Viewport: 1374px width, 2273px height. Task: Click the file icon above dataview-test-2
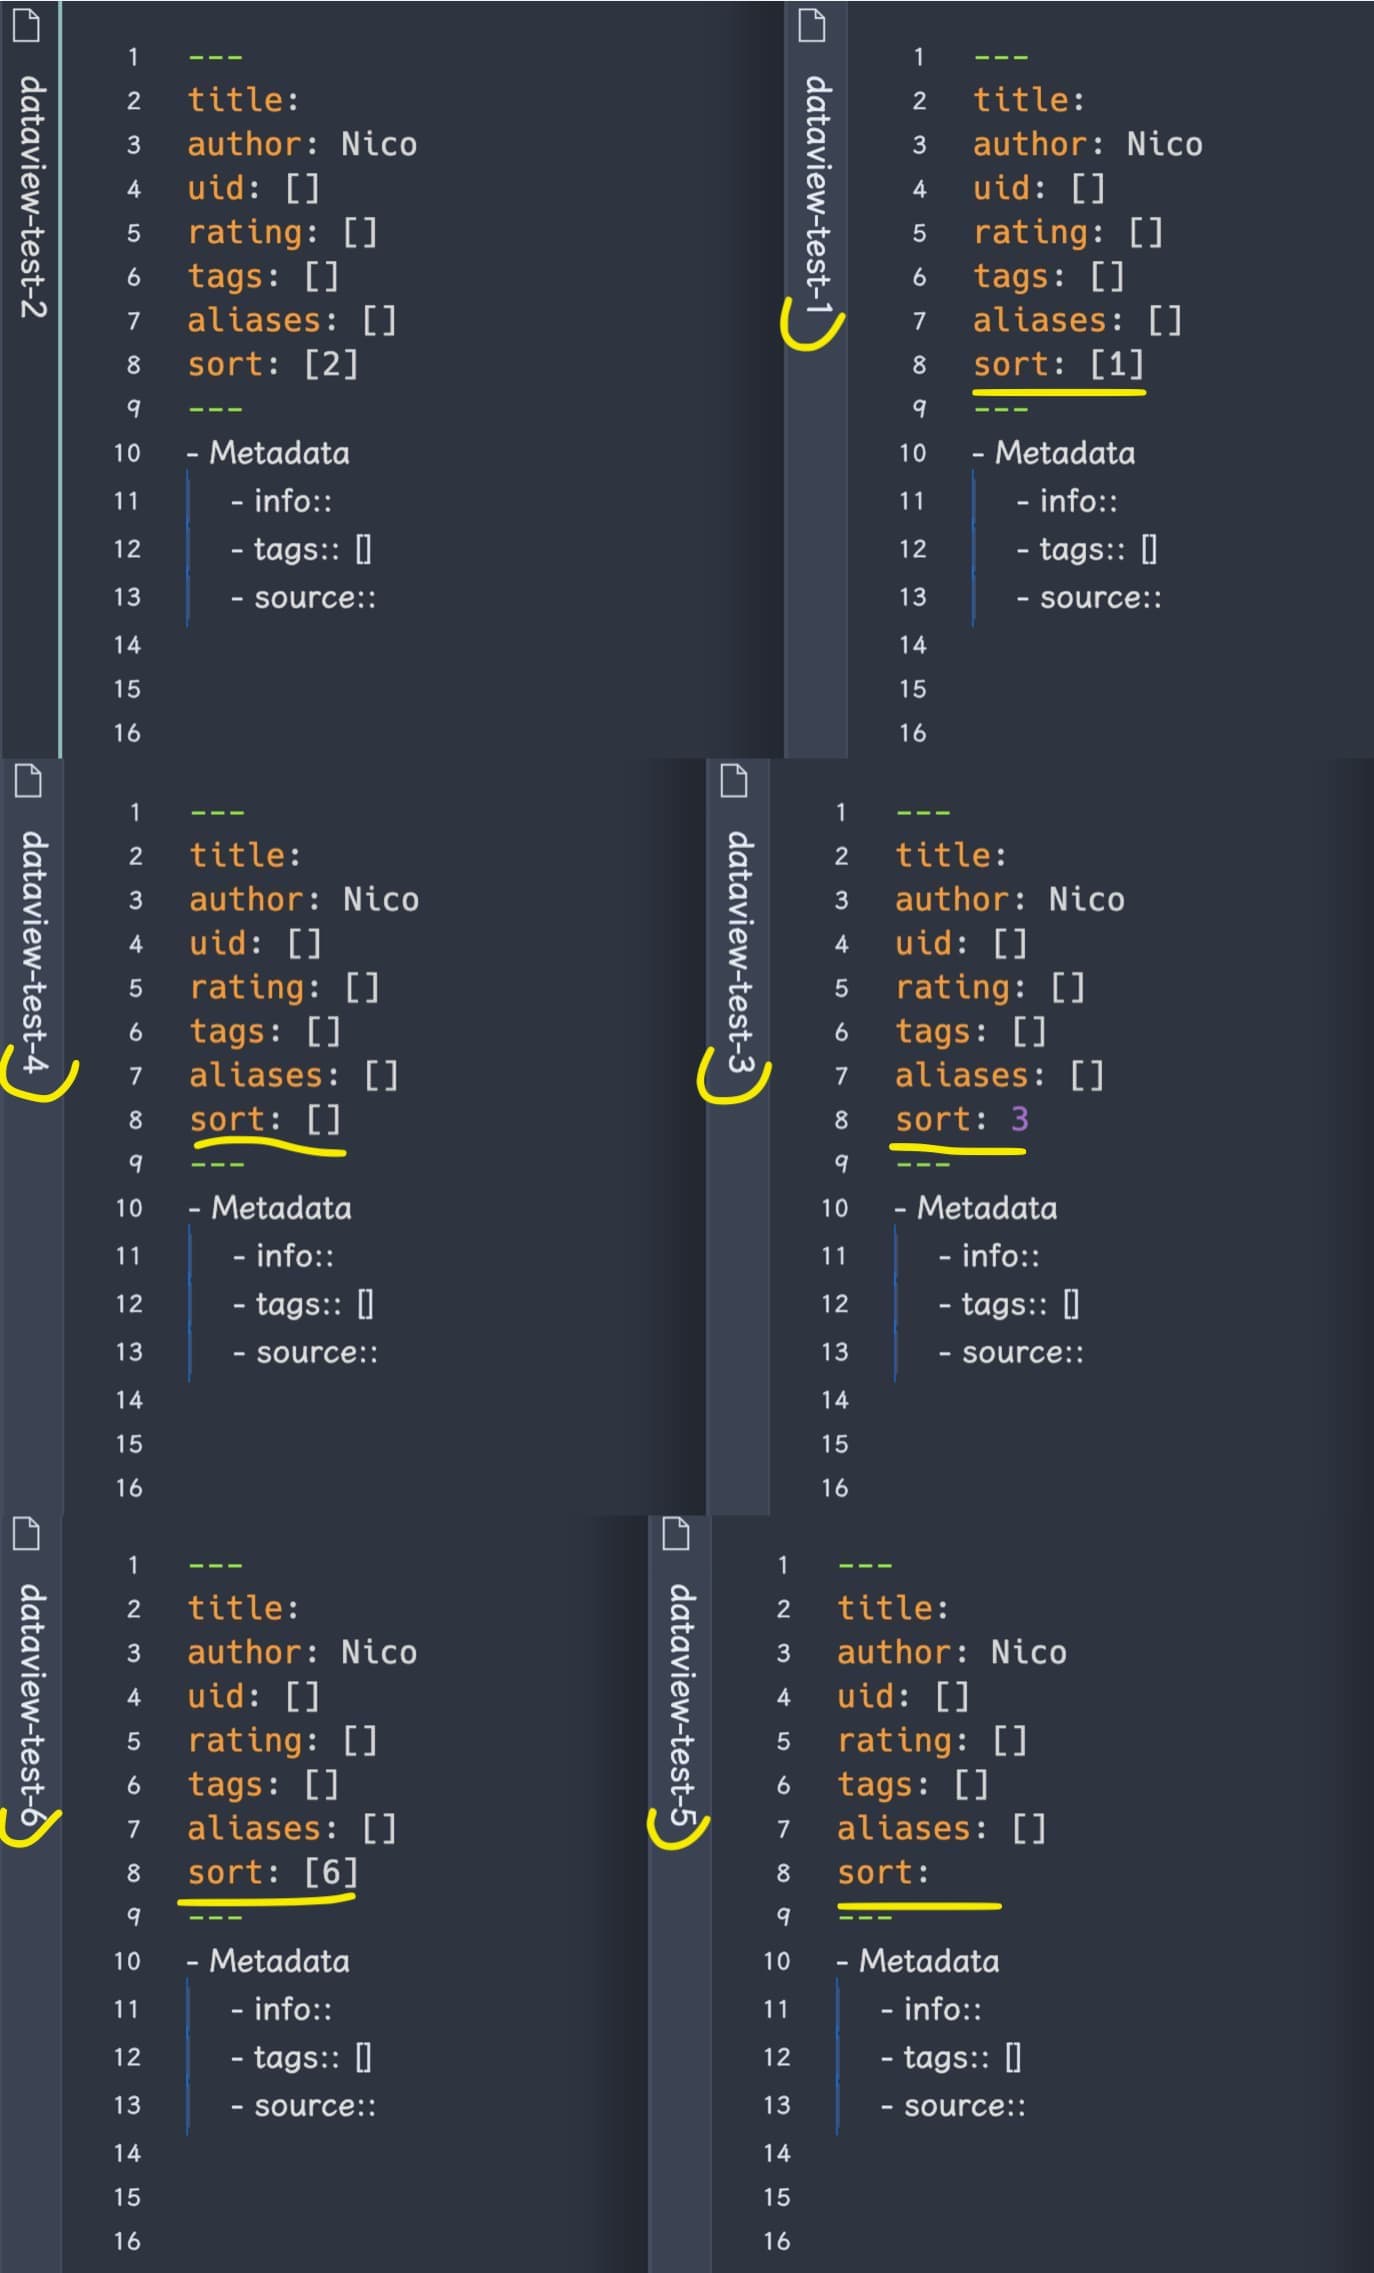27,27
